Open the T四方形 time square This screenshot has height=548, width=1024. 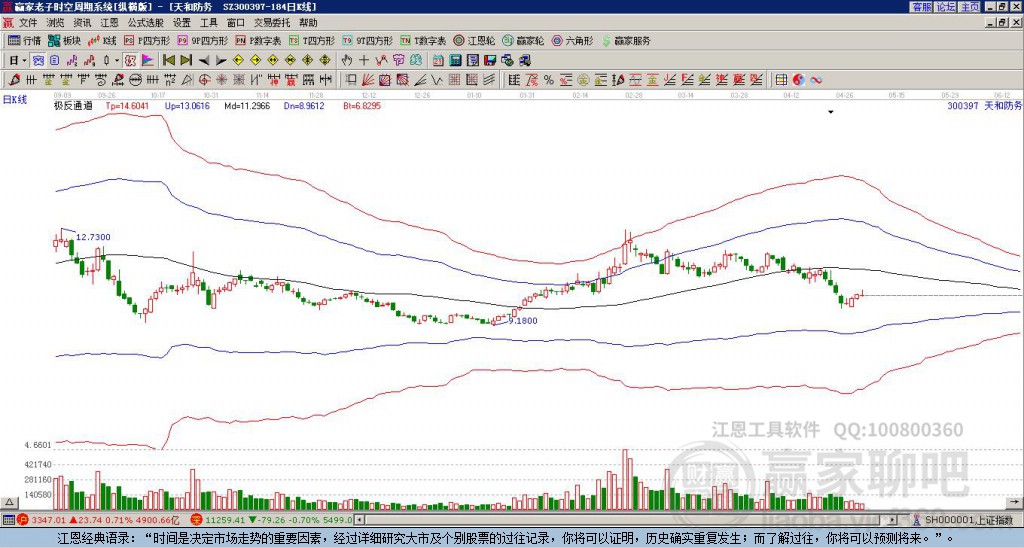(312, 40)
